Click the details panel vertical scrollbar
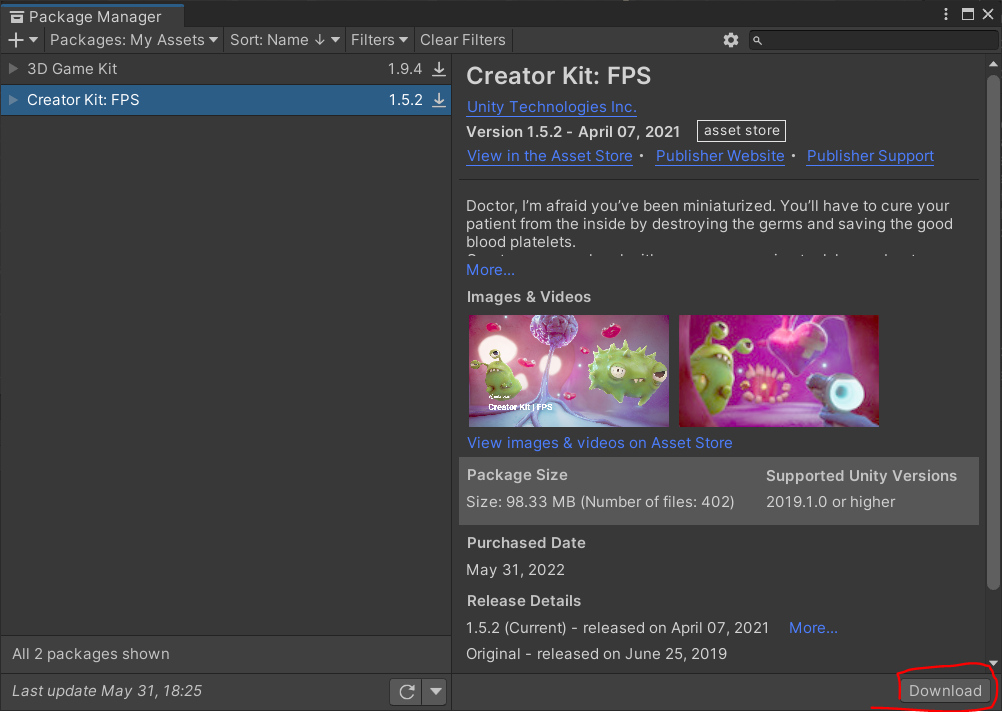This screenshot has height=712, width=1002. point(992,332)
